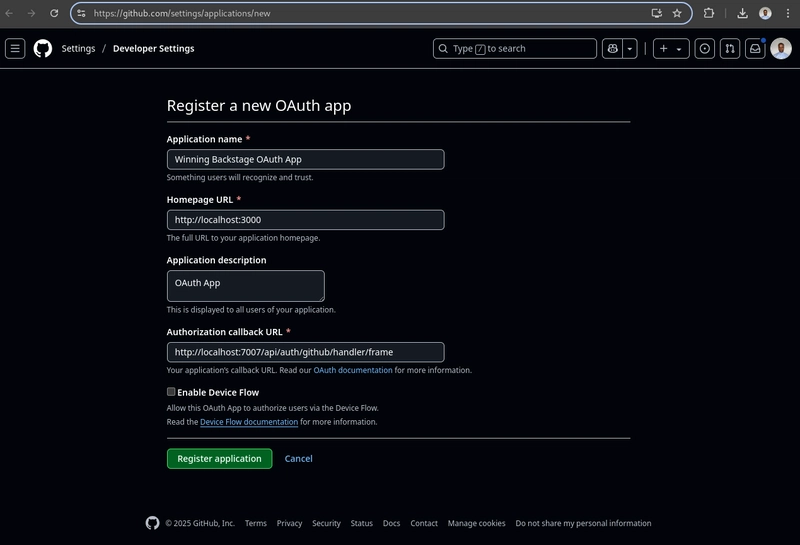Go to the Settings breadcrumb
The width and height of the screenshot is (800, 545).
(x=78, y=48)
